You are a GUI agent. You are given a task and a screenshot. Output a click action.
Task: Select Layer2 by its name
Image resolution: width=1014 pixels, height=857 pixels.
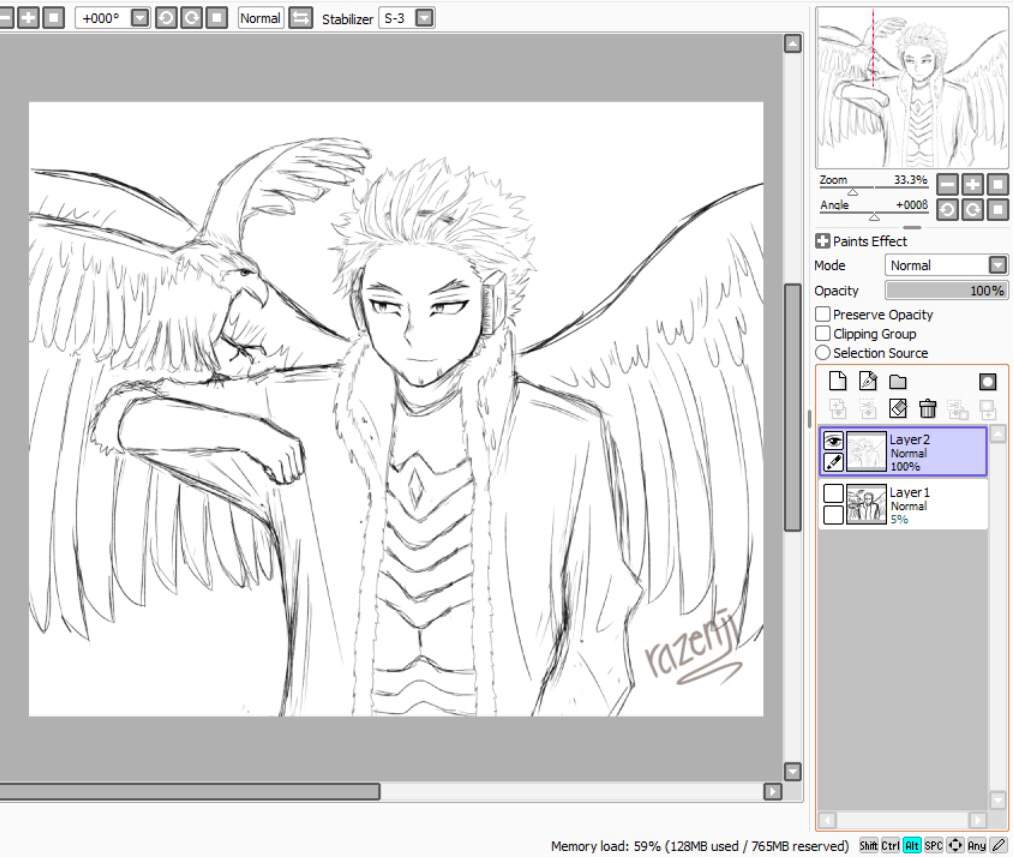909,439
